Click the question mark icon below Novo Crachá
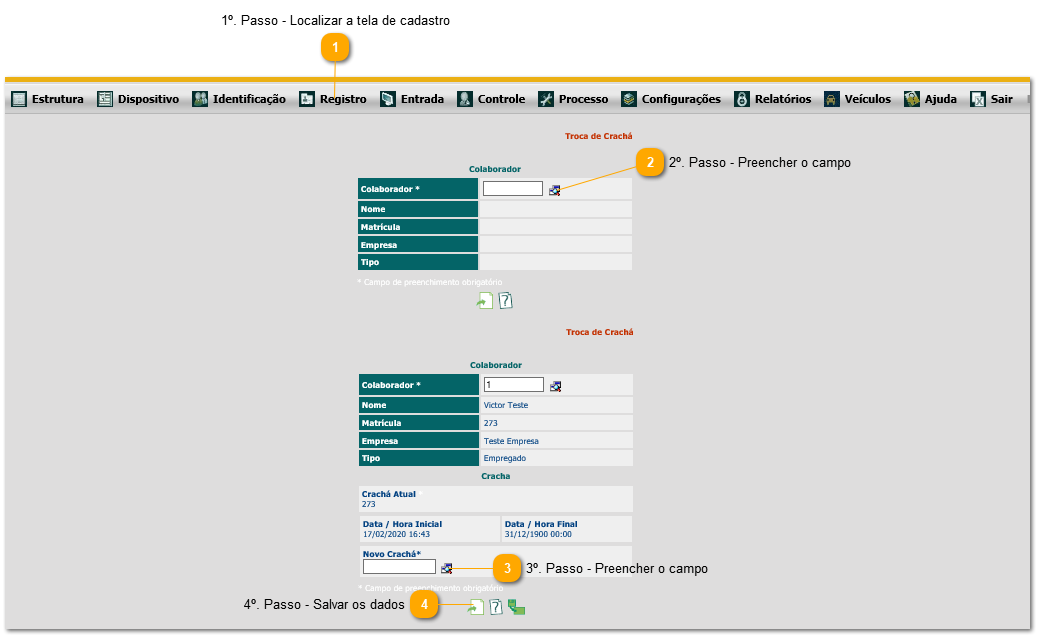The image size is (1039, 638). (495, 606)
